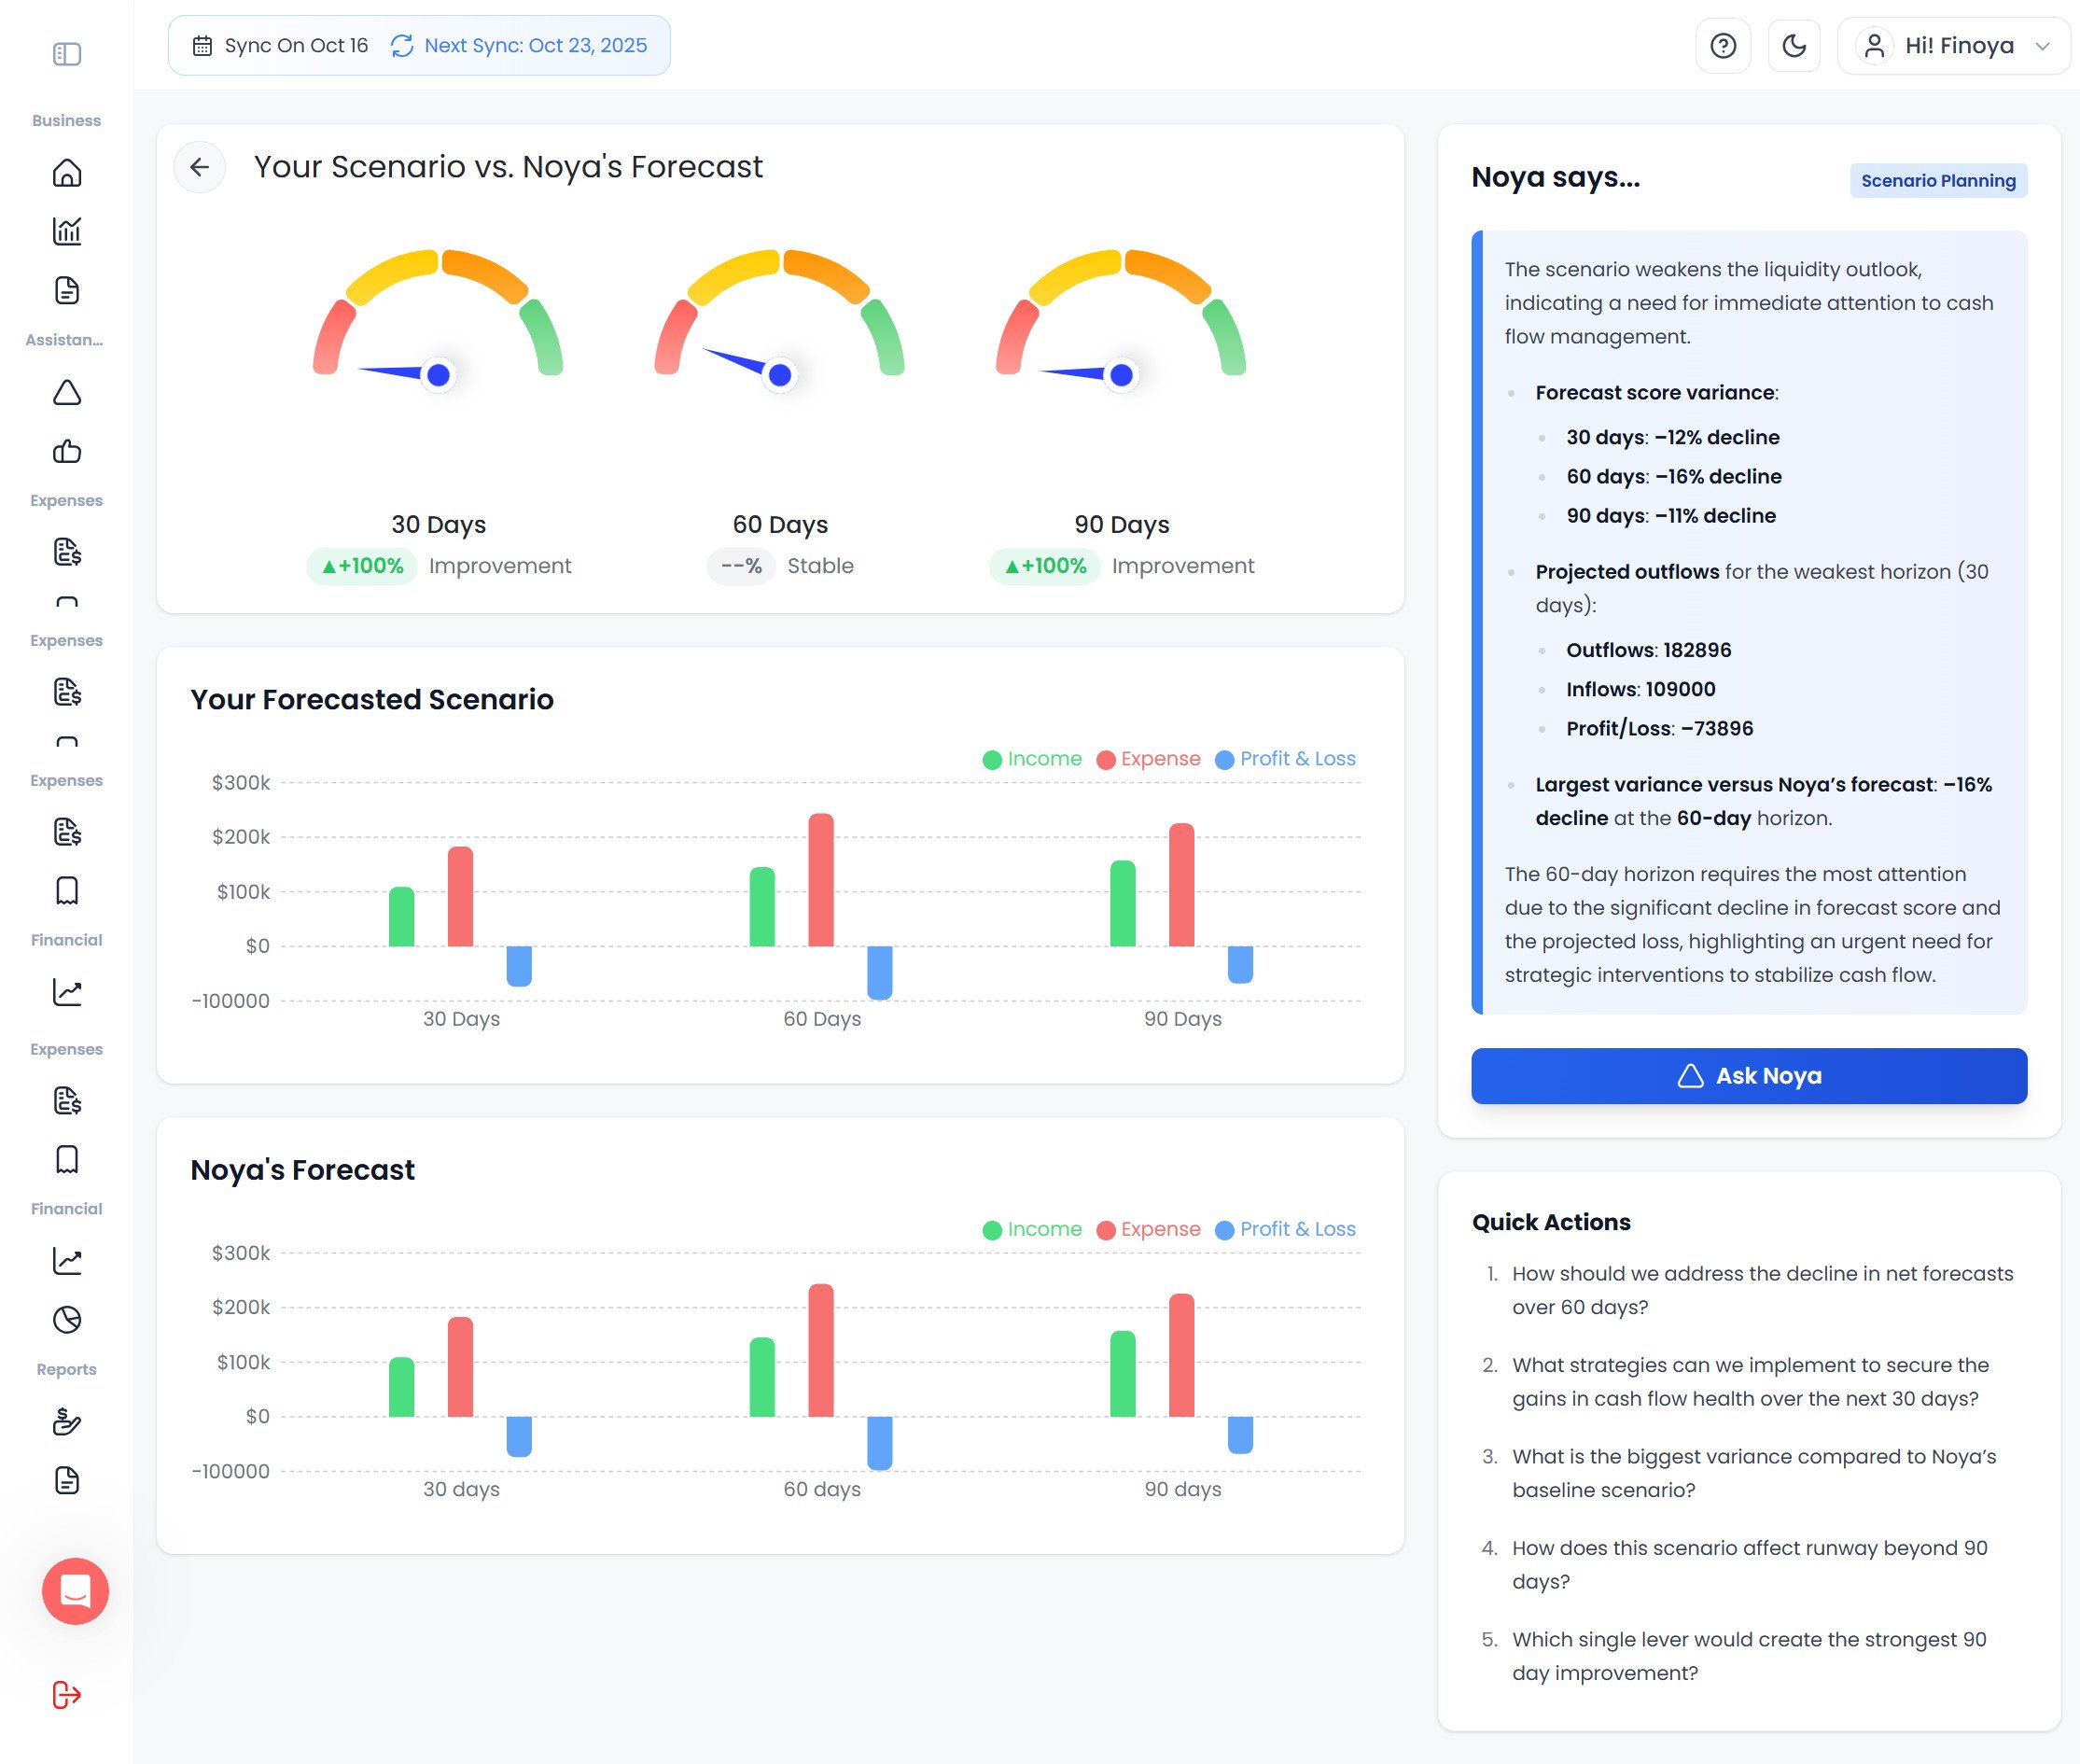Collapse the sidebar panel icon
This screenshot has height=1764, width=2080.
pyautogui.click(x=67, y=54)
